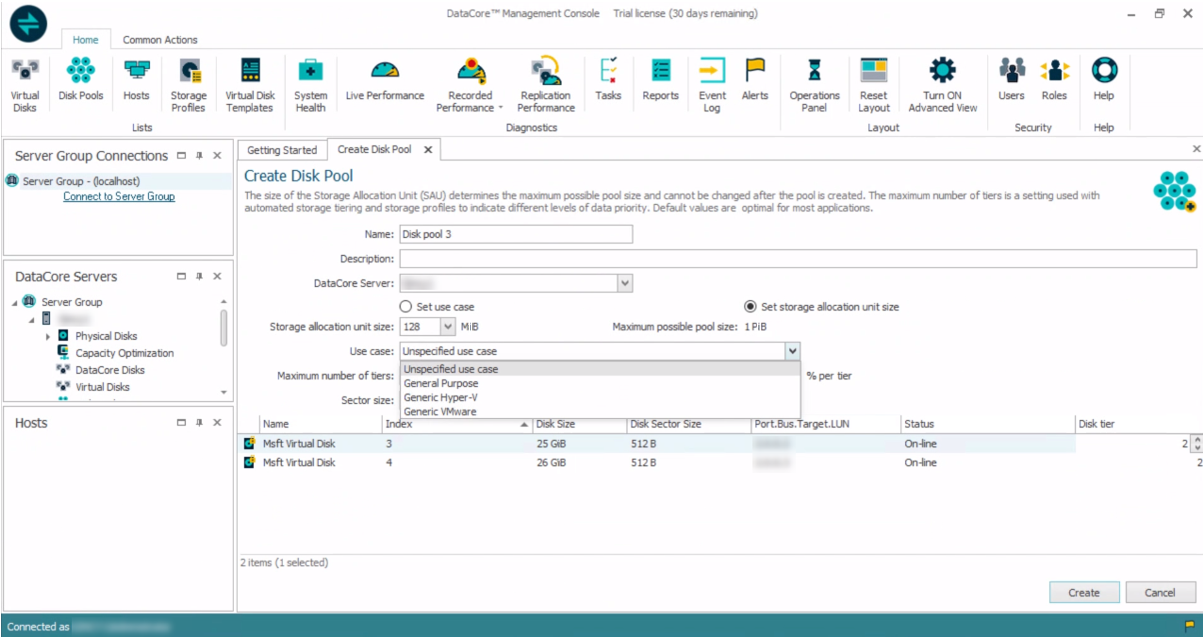
Task: Launch System Health diagnostics
Action: click(311, 84)
